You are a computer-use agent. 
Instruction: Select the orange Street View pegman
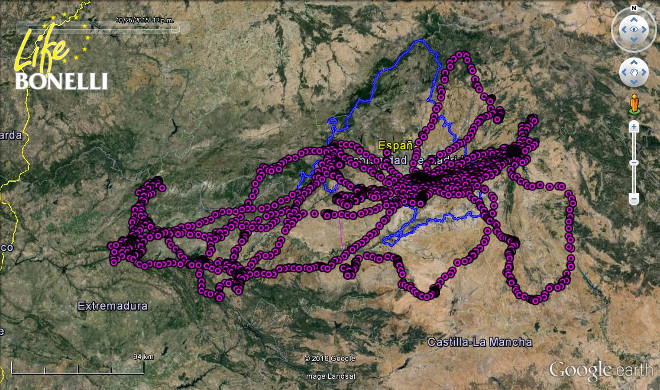[634, 104]
